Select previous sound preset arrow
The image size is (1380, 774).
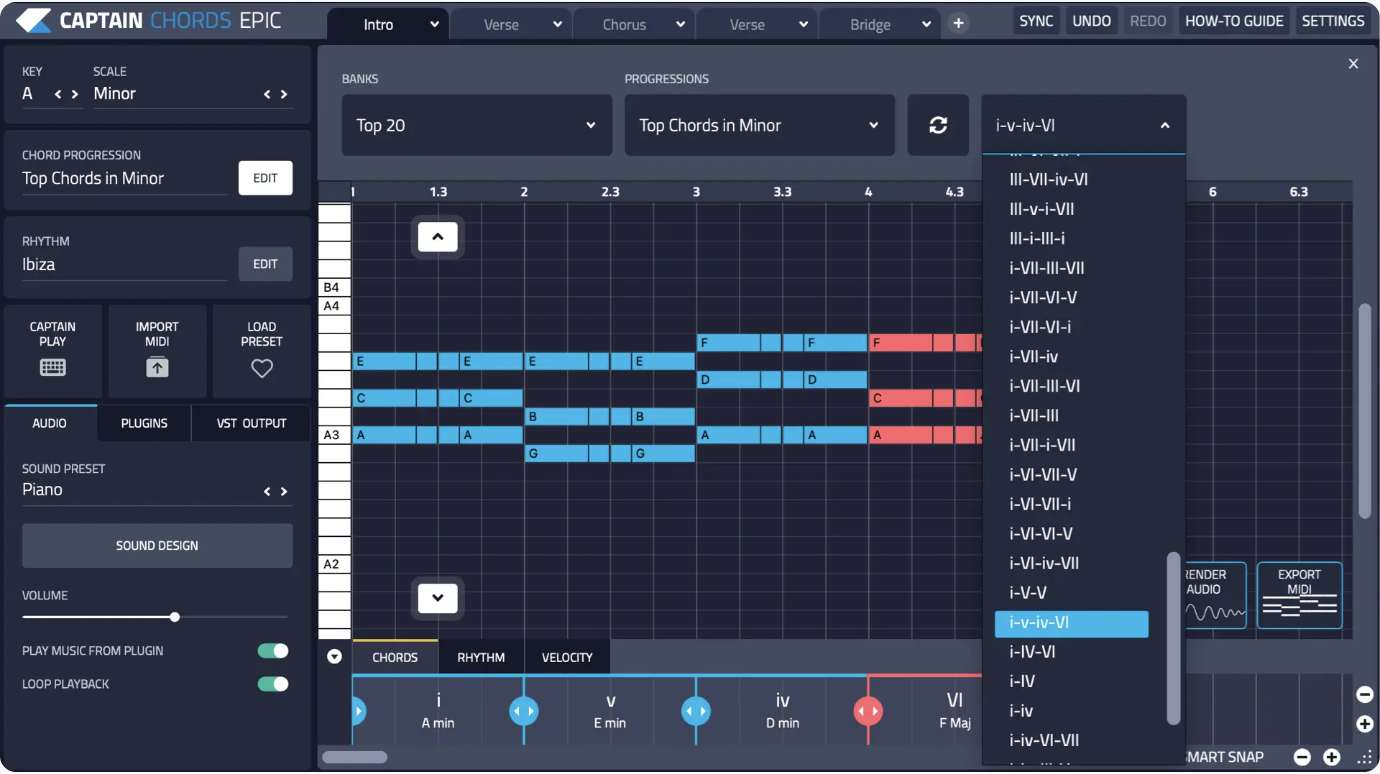pos(267,491)
